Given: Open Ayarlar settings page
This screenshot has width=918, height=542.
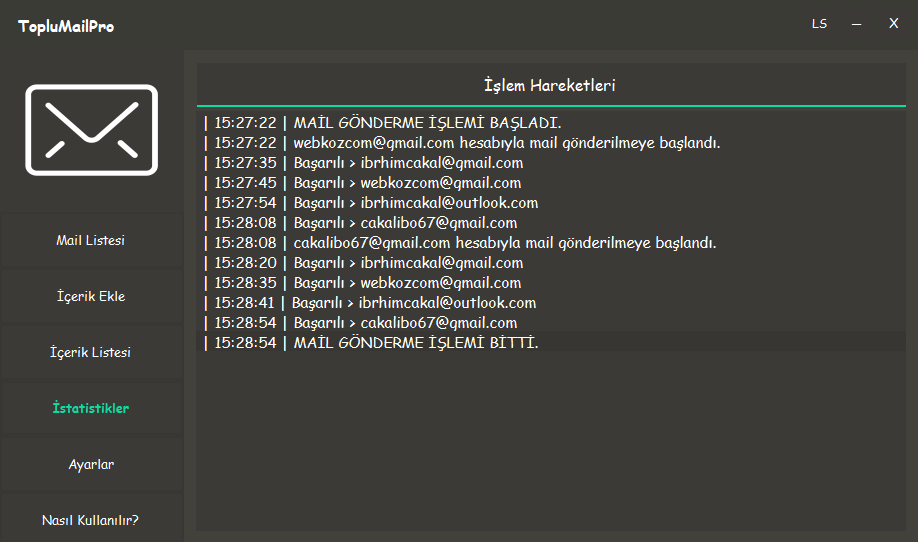Looking at the screenshot, I should click(91, 464).
